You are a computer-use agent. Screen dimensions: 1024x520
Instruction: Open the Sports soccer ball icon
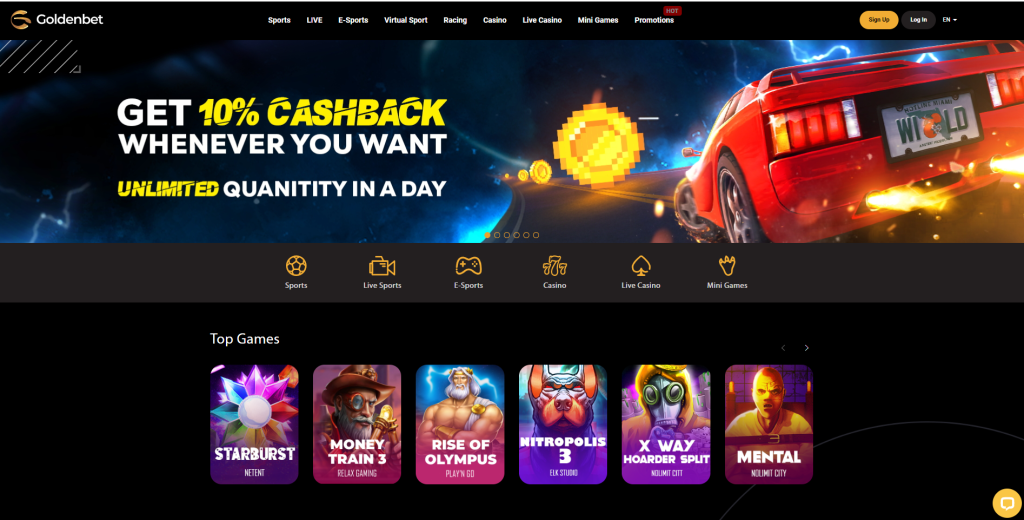[296, 266]
